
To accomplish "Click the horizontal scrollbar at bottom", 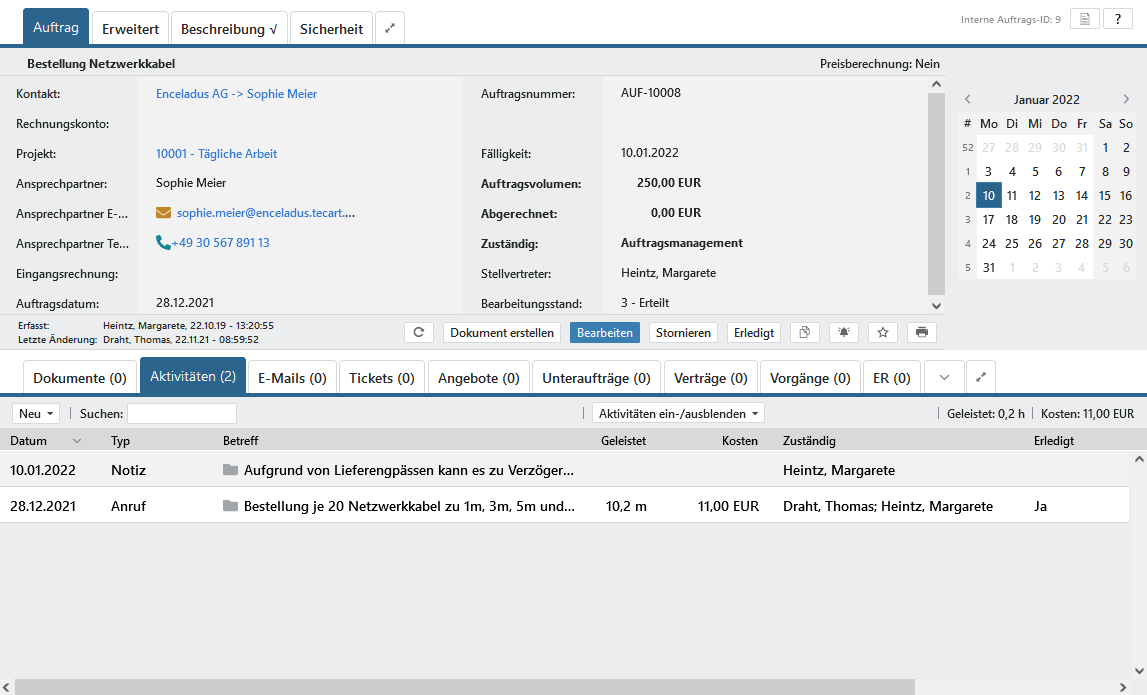I will coord(465,687).
